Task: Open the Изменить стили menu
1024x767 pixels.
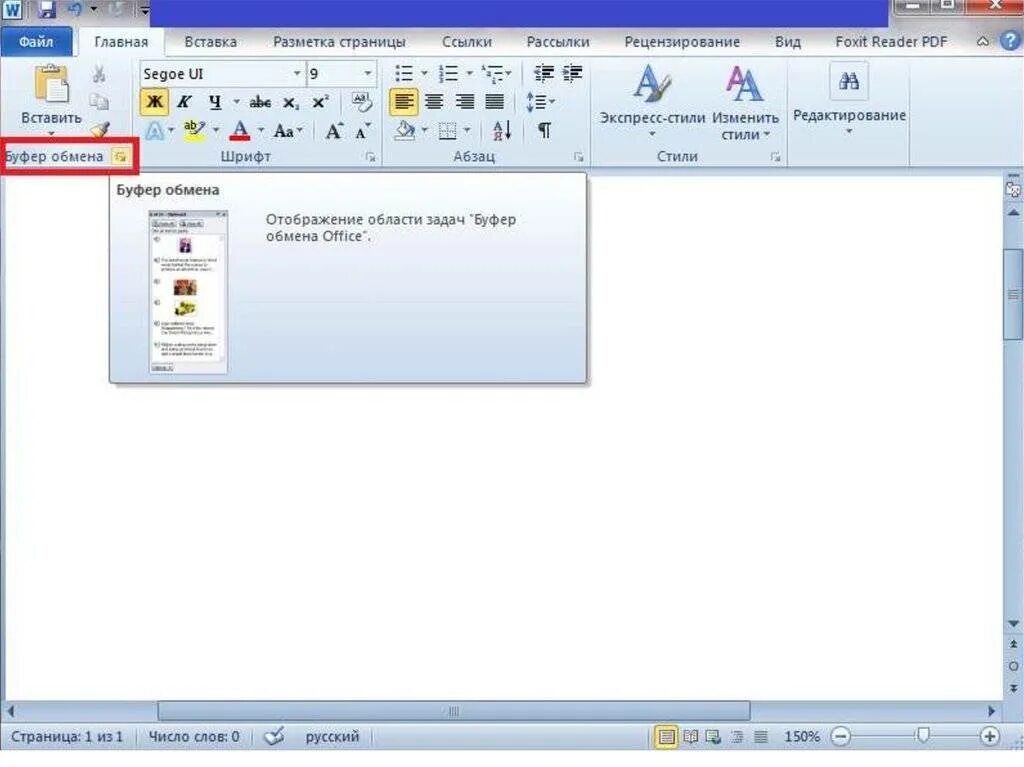Action: coord(745,101)
